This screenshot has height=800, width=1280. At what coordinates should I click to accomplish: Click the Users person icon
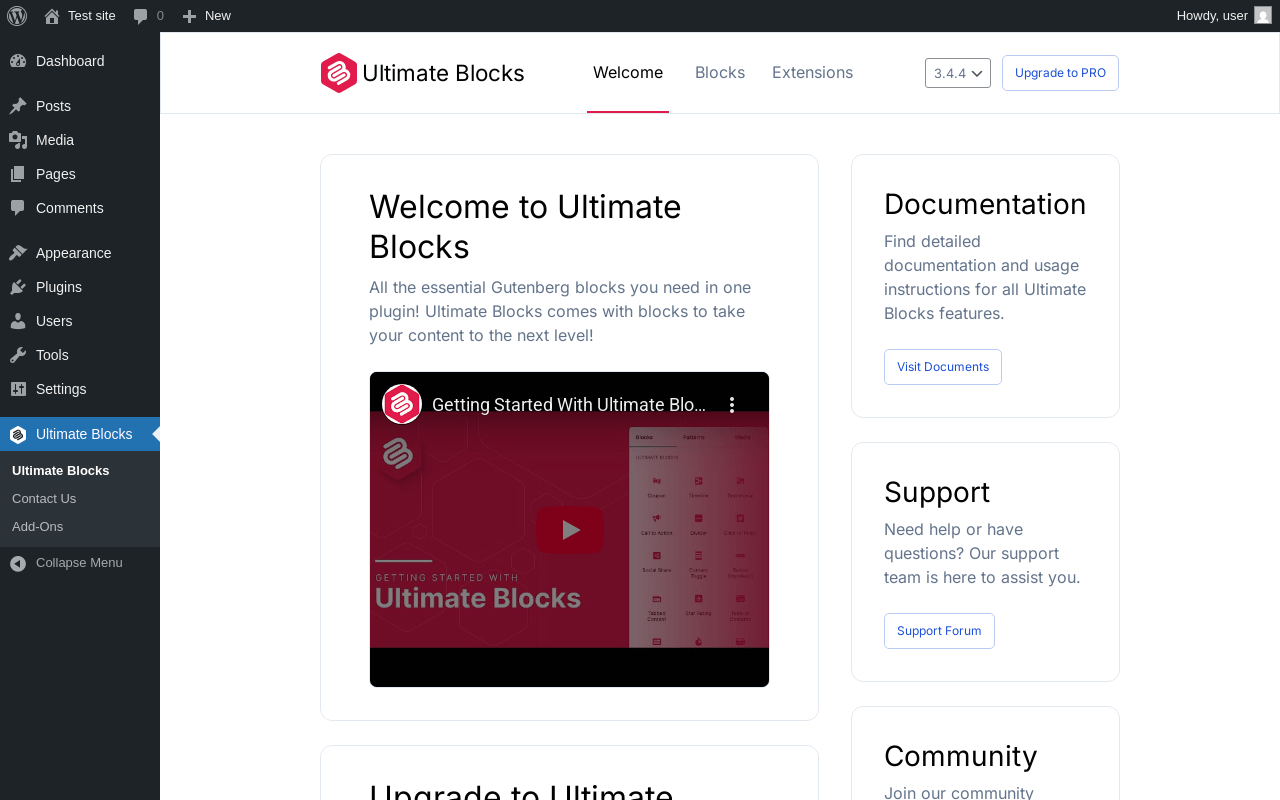click(18, 321)
